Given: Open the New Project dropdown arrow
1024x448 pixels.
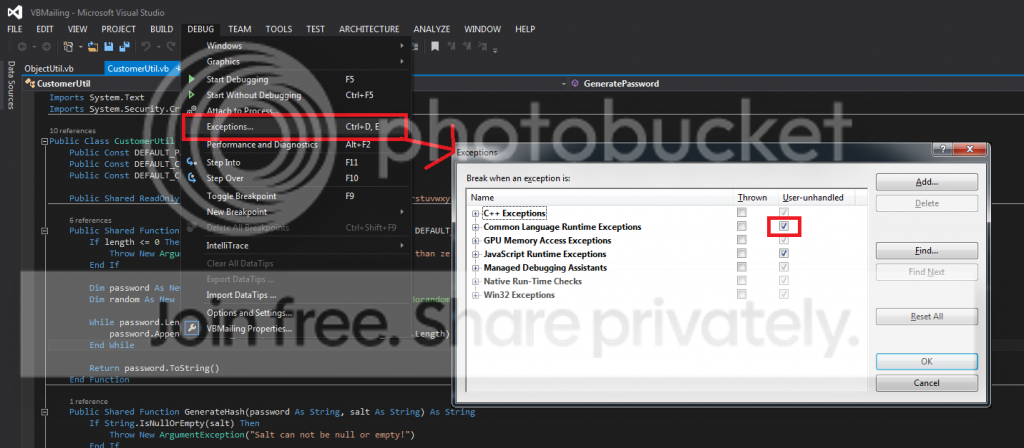Looking at the screenshot, I should [80, 46].
